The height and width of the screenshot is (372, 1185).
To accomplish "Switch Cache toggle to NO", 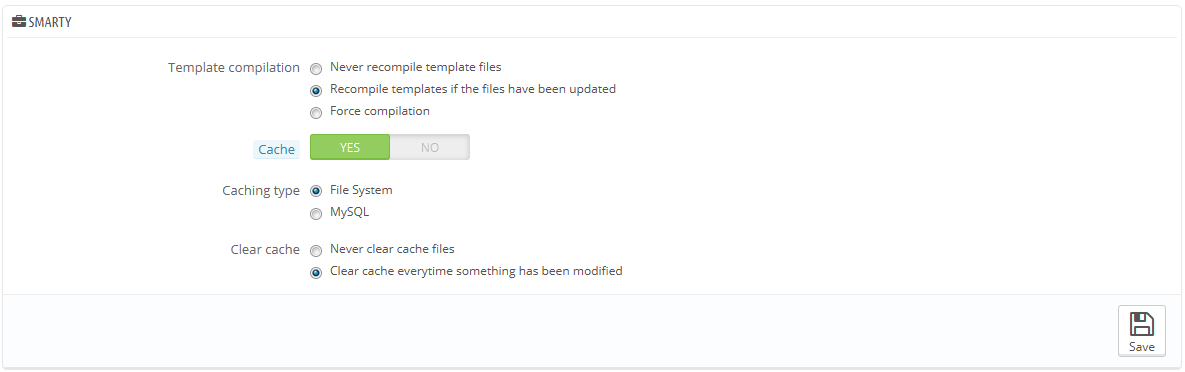I will coord(430,147).
